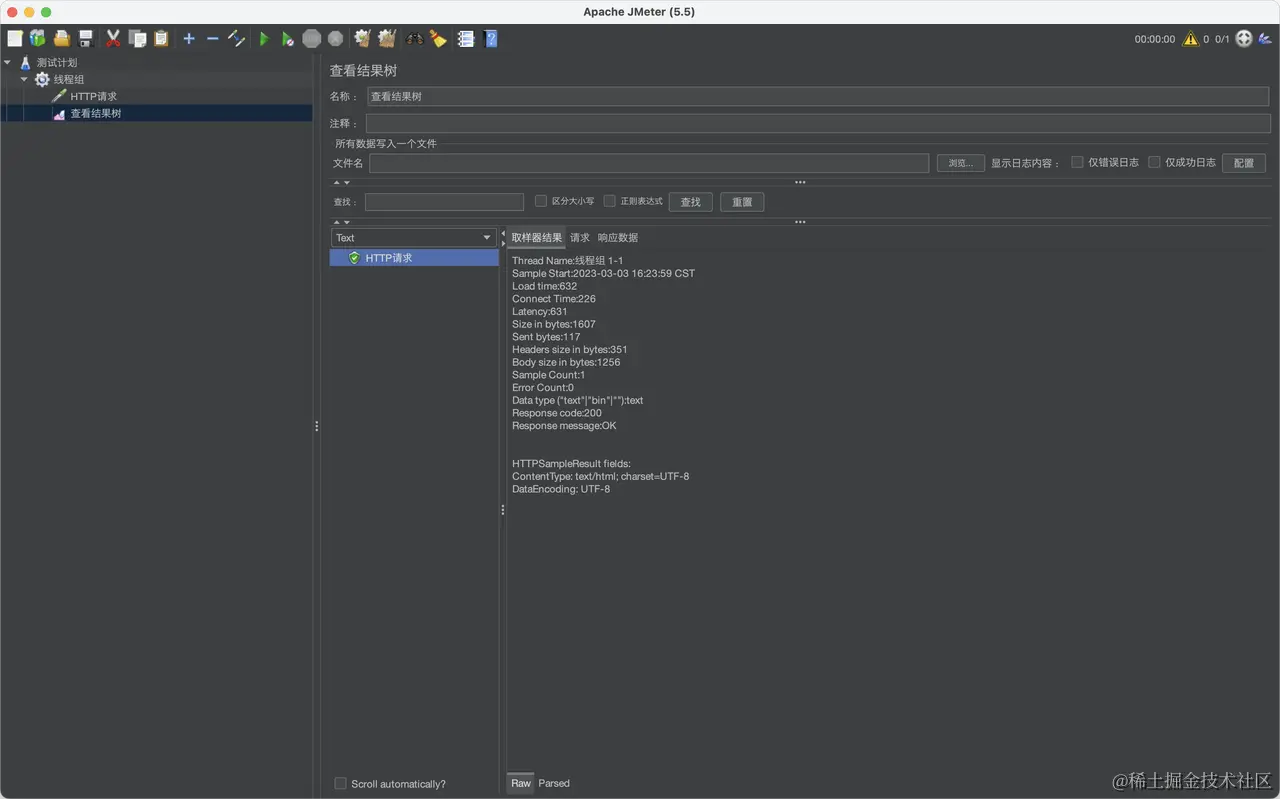1280x799 pixels.
Task: Click the Shutdown test icon
Action: coord(336,39)
